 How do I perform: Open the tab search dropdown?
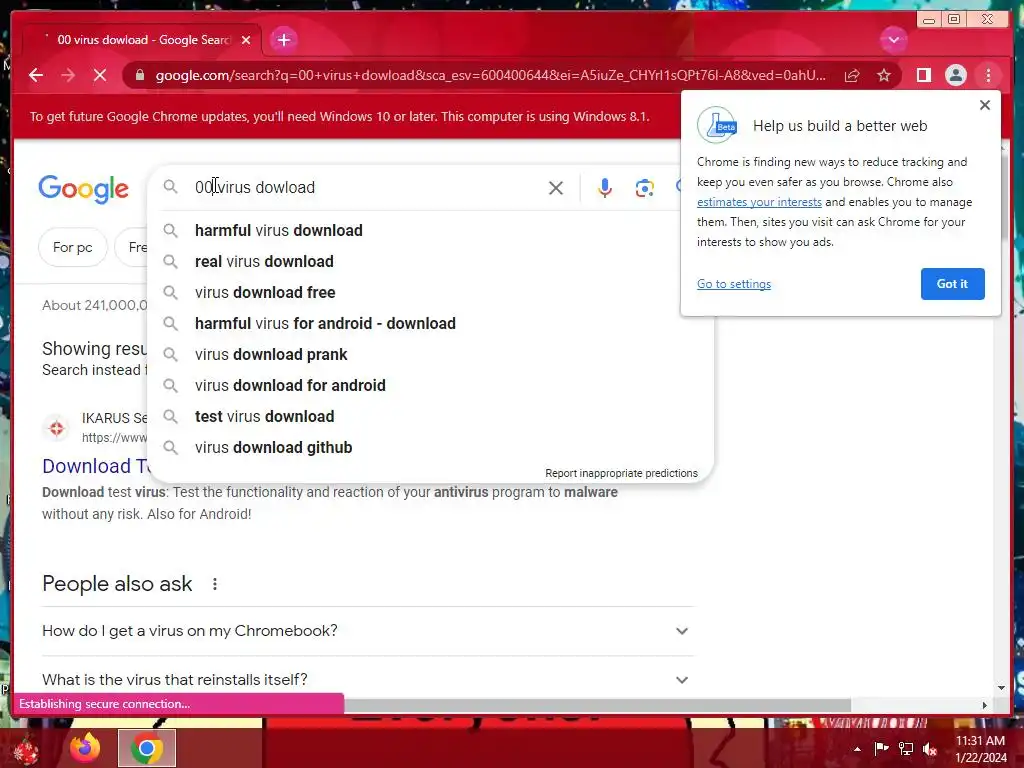click(893, 40)
